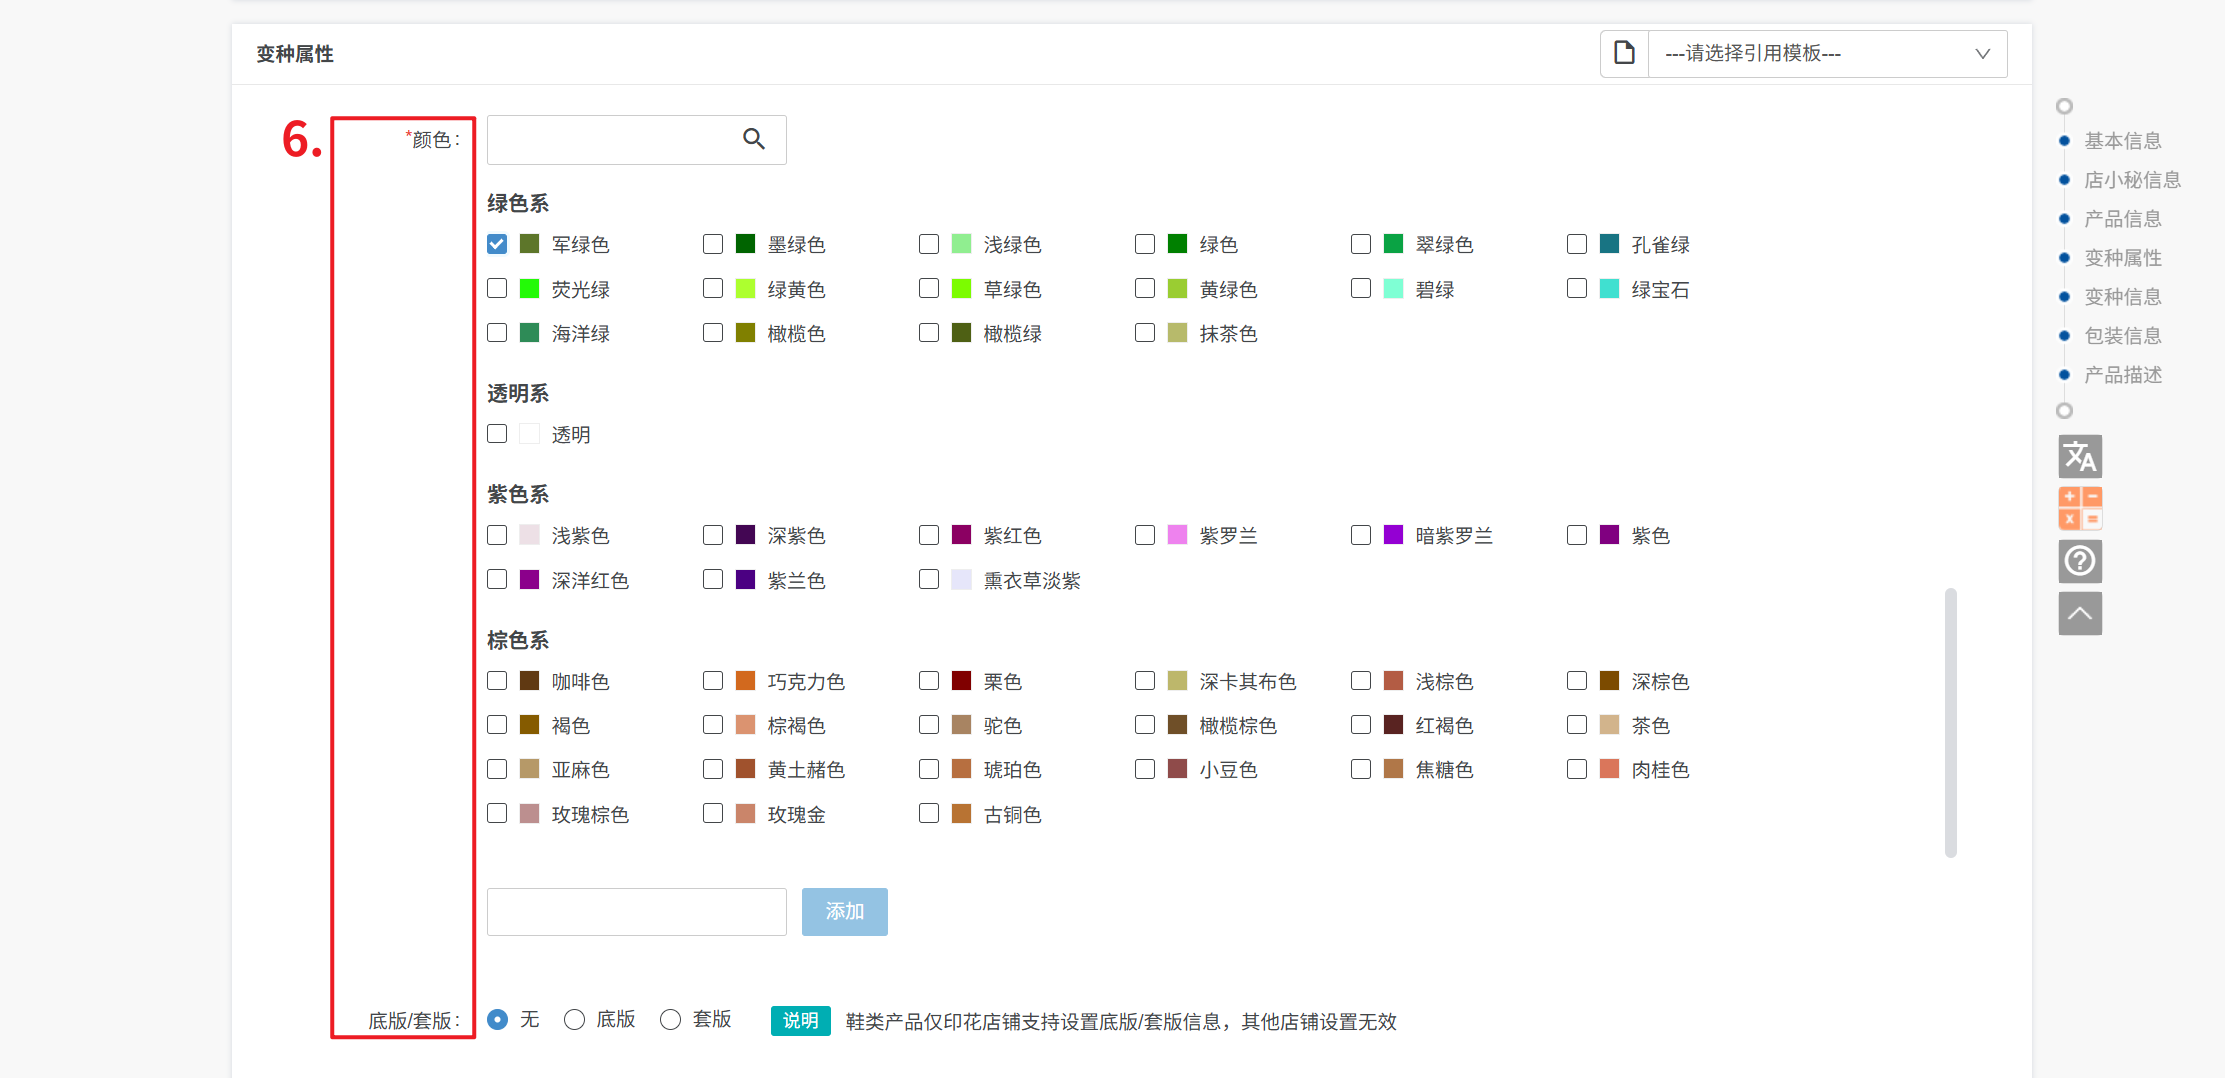
Task: Open the calculator icon in sidebar
Action: [2080, 508]
